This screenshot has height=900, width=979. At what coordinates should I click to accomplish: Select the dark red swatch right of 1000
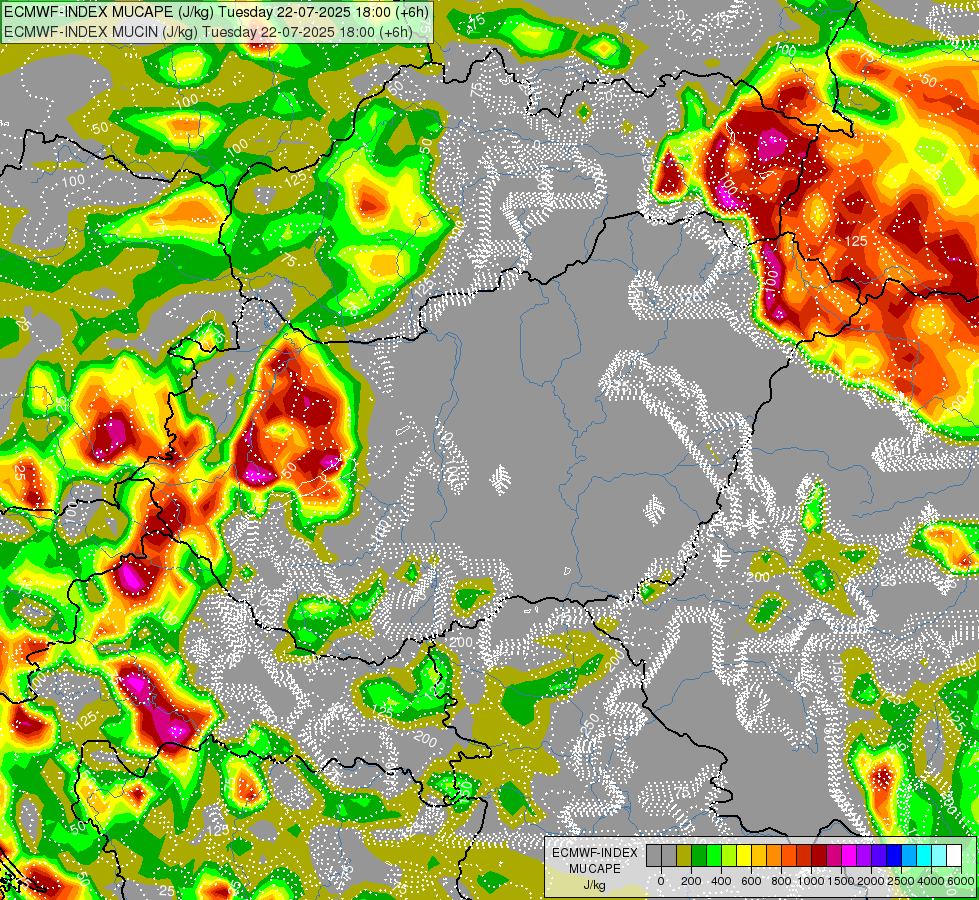pos(819,855)
